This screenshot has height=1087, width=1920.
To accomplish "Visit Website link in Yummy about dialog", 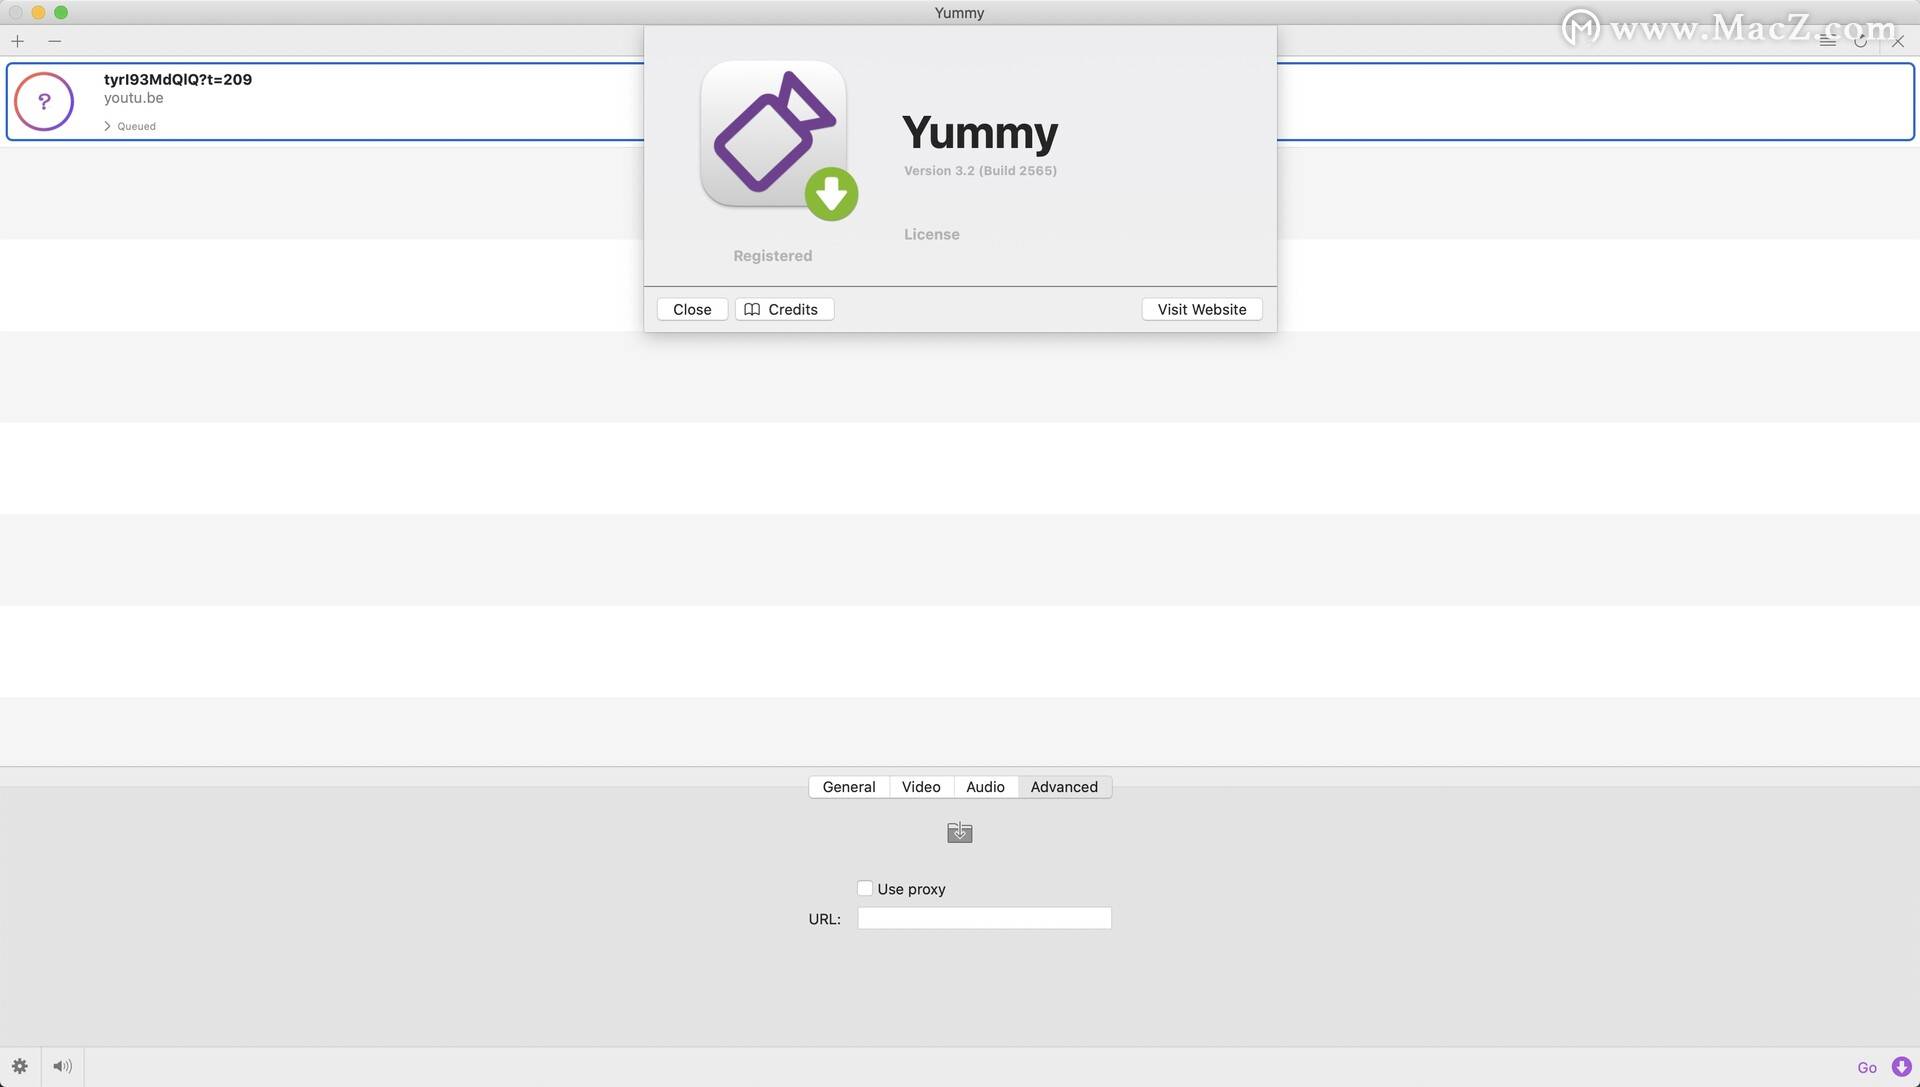I will 1201,309.
